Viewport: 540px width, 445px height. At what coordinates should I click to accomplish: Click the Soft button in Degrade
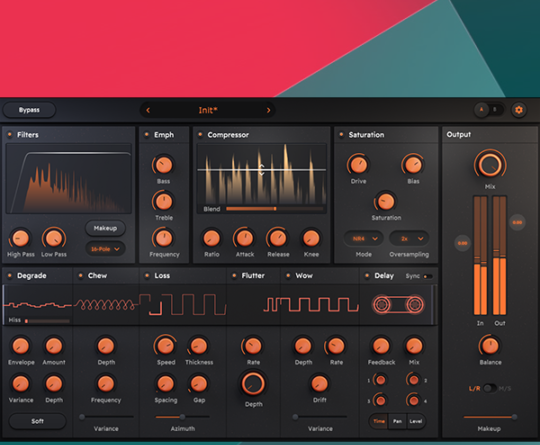[x=37, y=421]
